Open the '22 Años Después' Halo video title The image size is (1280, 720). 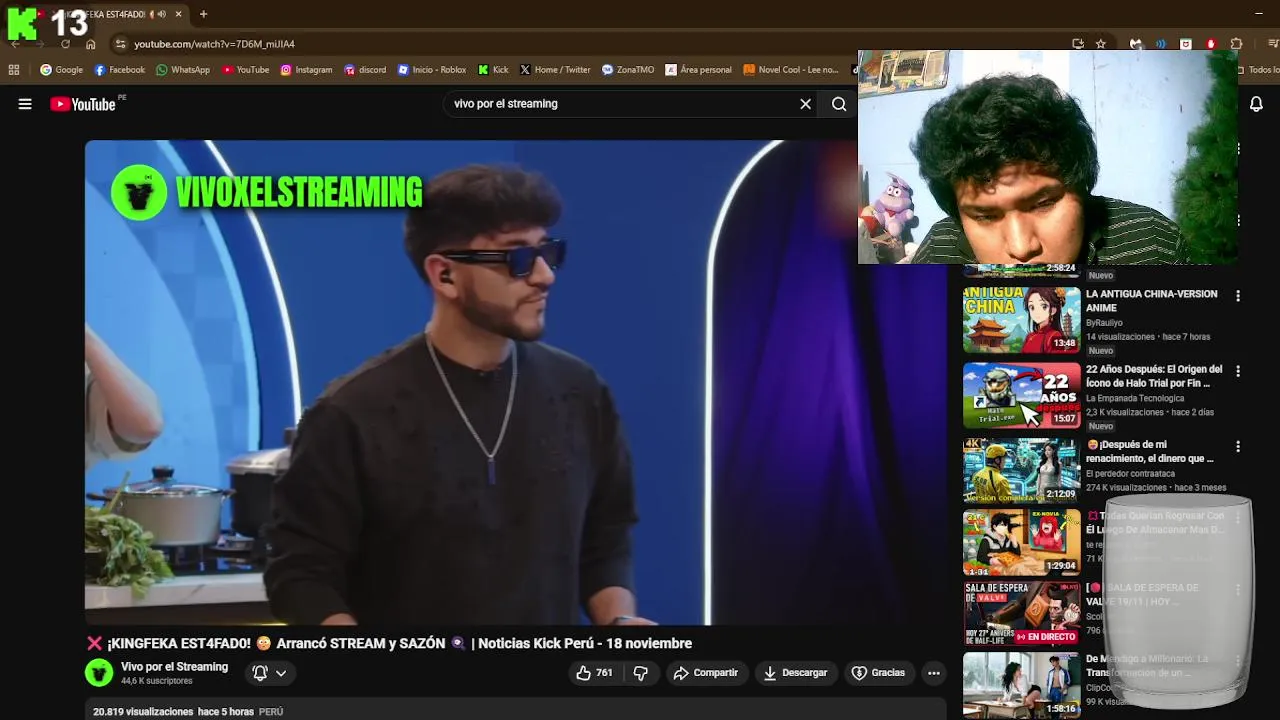(x=1154, y=376)
